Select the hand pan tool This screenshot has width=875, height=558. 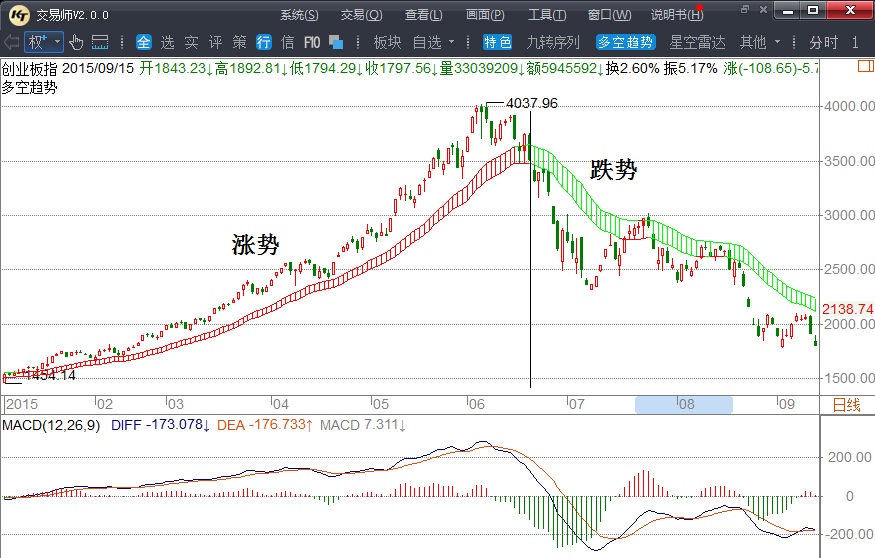point(76,42)
